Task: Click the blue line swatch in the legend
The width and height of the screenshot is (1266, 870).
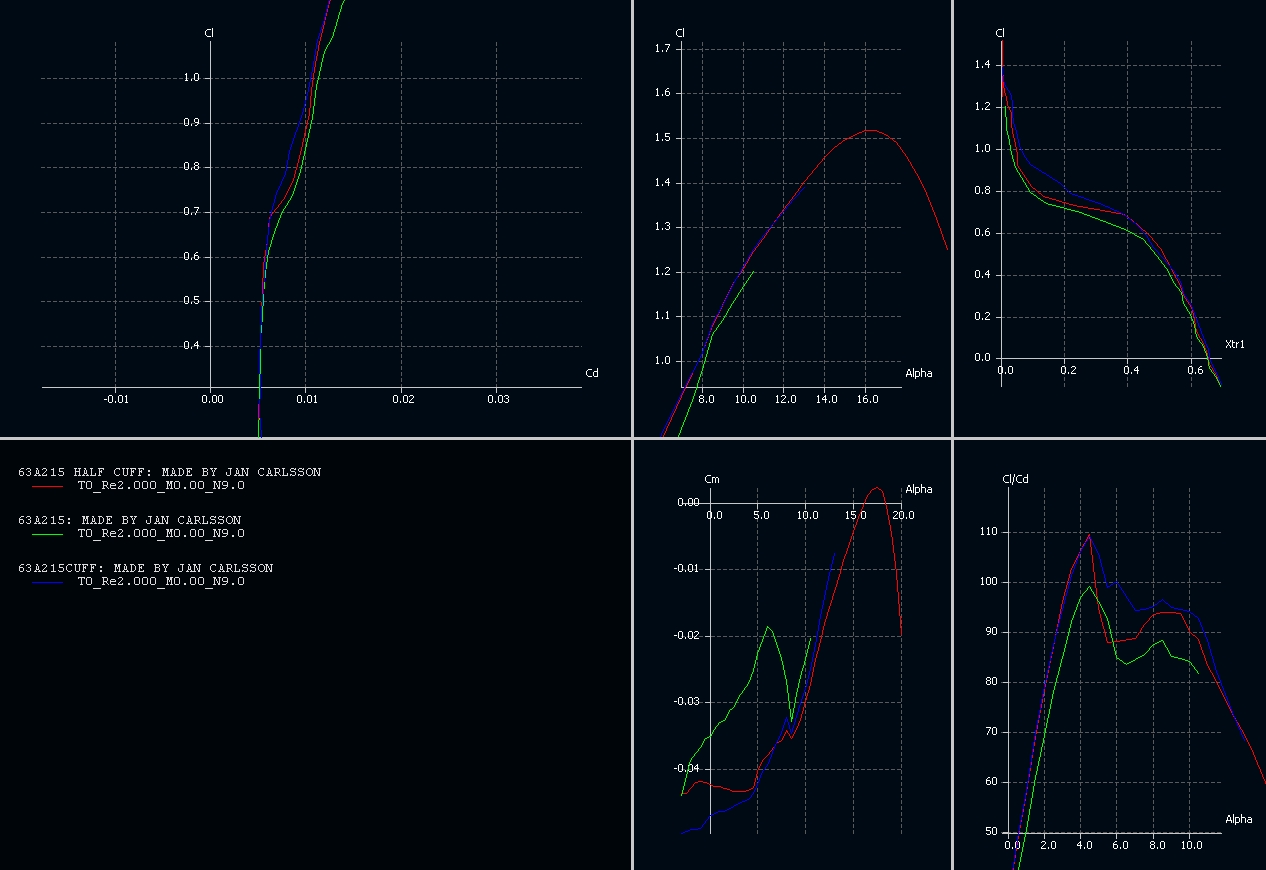Action: pyautogui.click(x=47, y=582)
